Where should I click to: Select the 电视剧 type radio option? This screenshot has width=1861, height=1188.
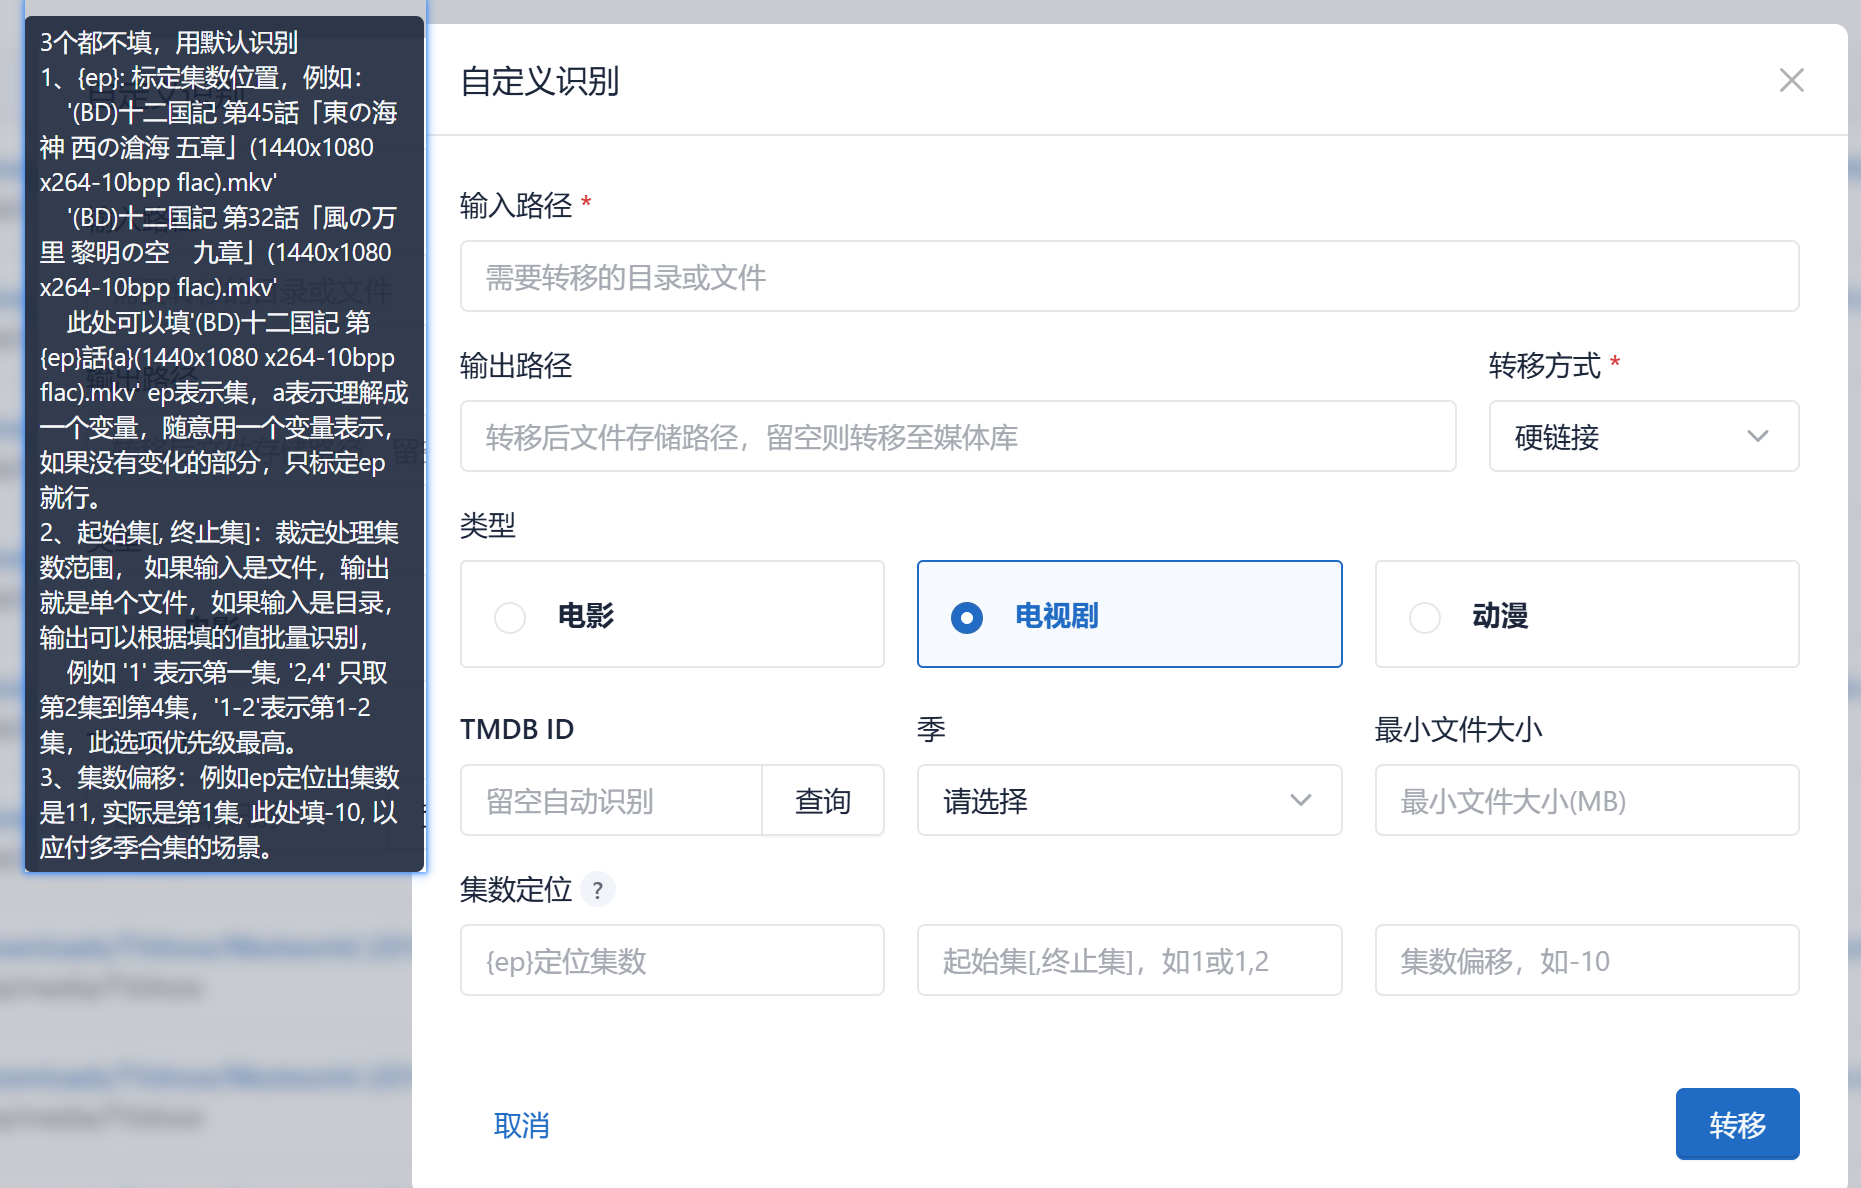tap(1129, 614)
